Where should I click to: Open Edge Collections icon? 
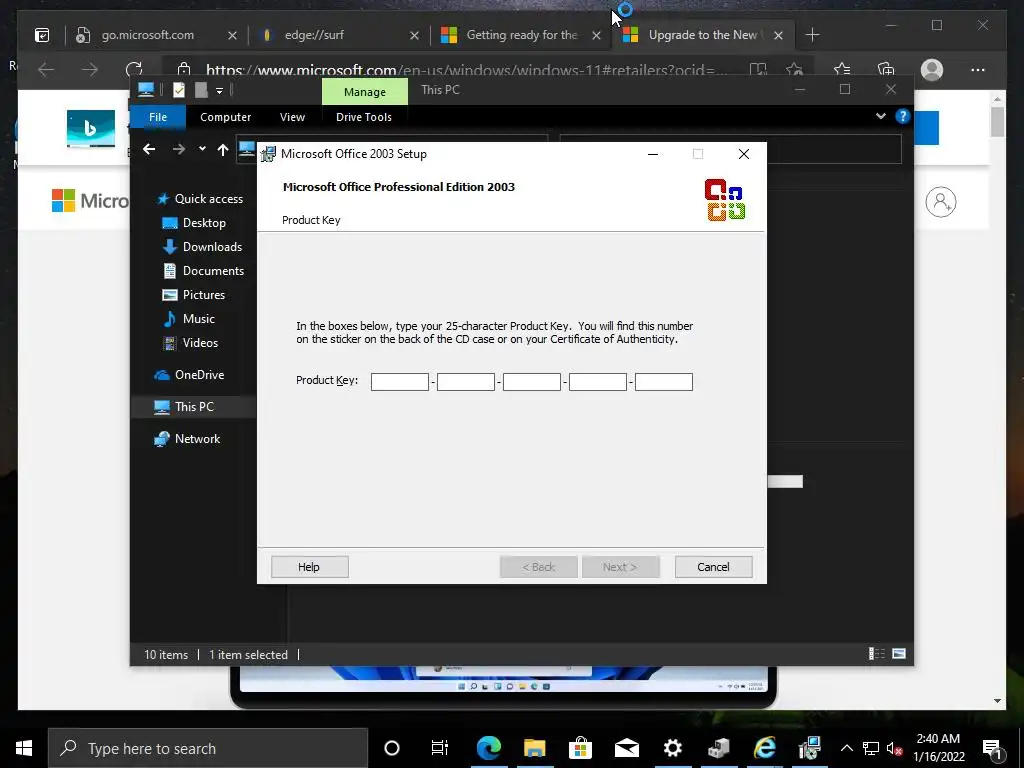pos(886,69)
